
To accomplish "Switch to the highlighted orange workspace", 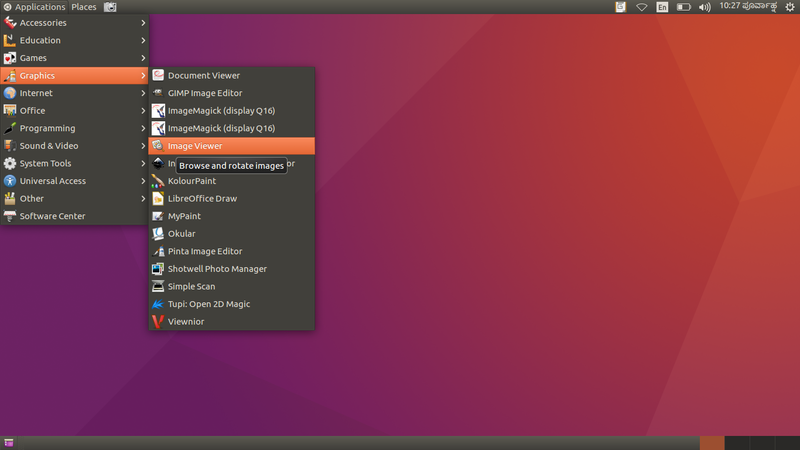I will coord(712,443).
